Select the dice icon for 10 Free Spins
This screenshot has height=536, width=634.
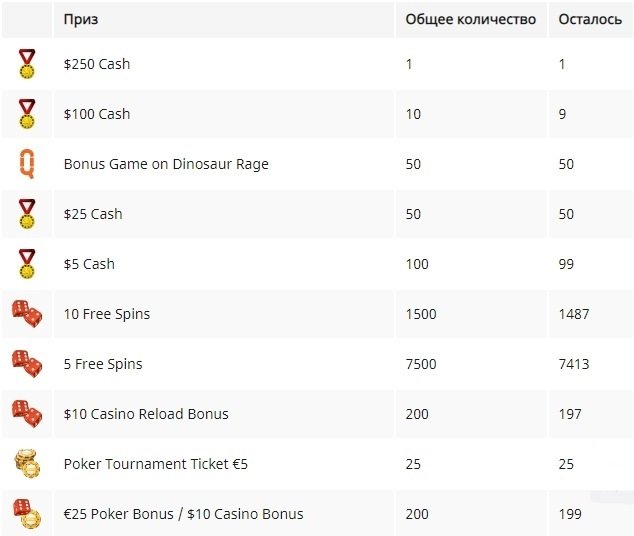(27, 314)
